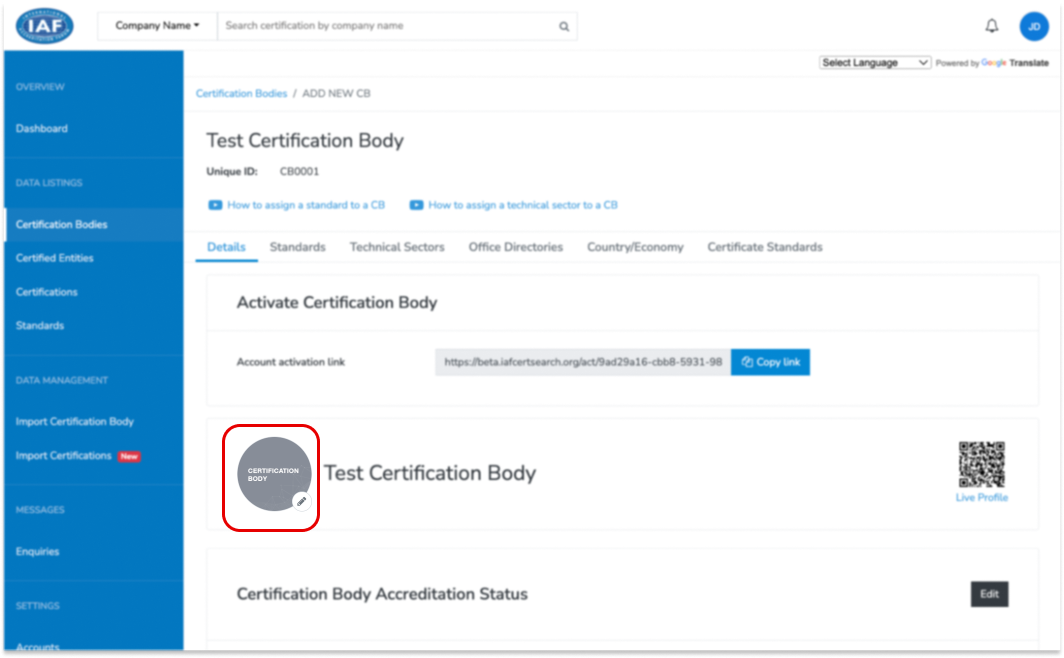Screen dimensions: 1064x658
Task: Click the QR code image
Action: [x=981, y=465]
